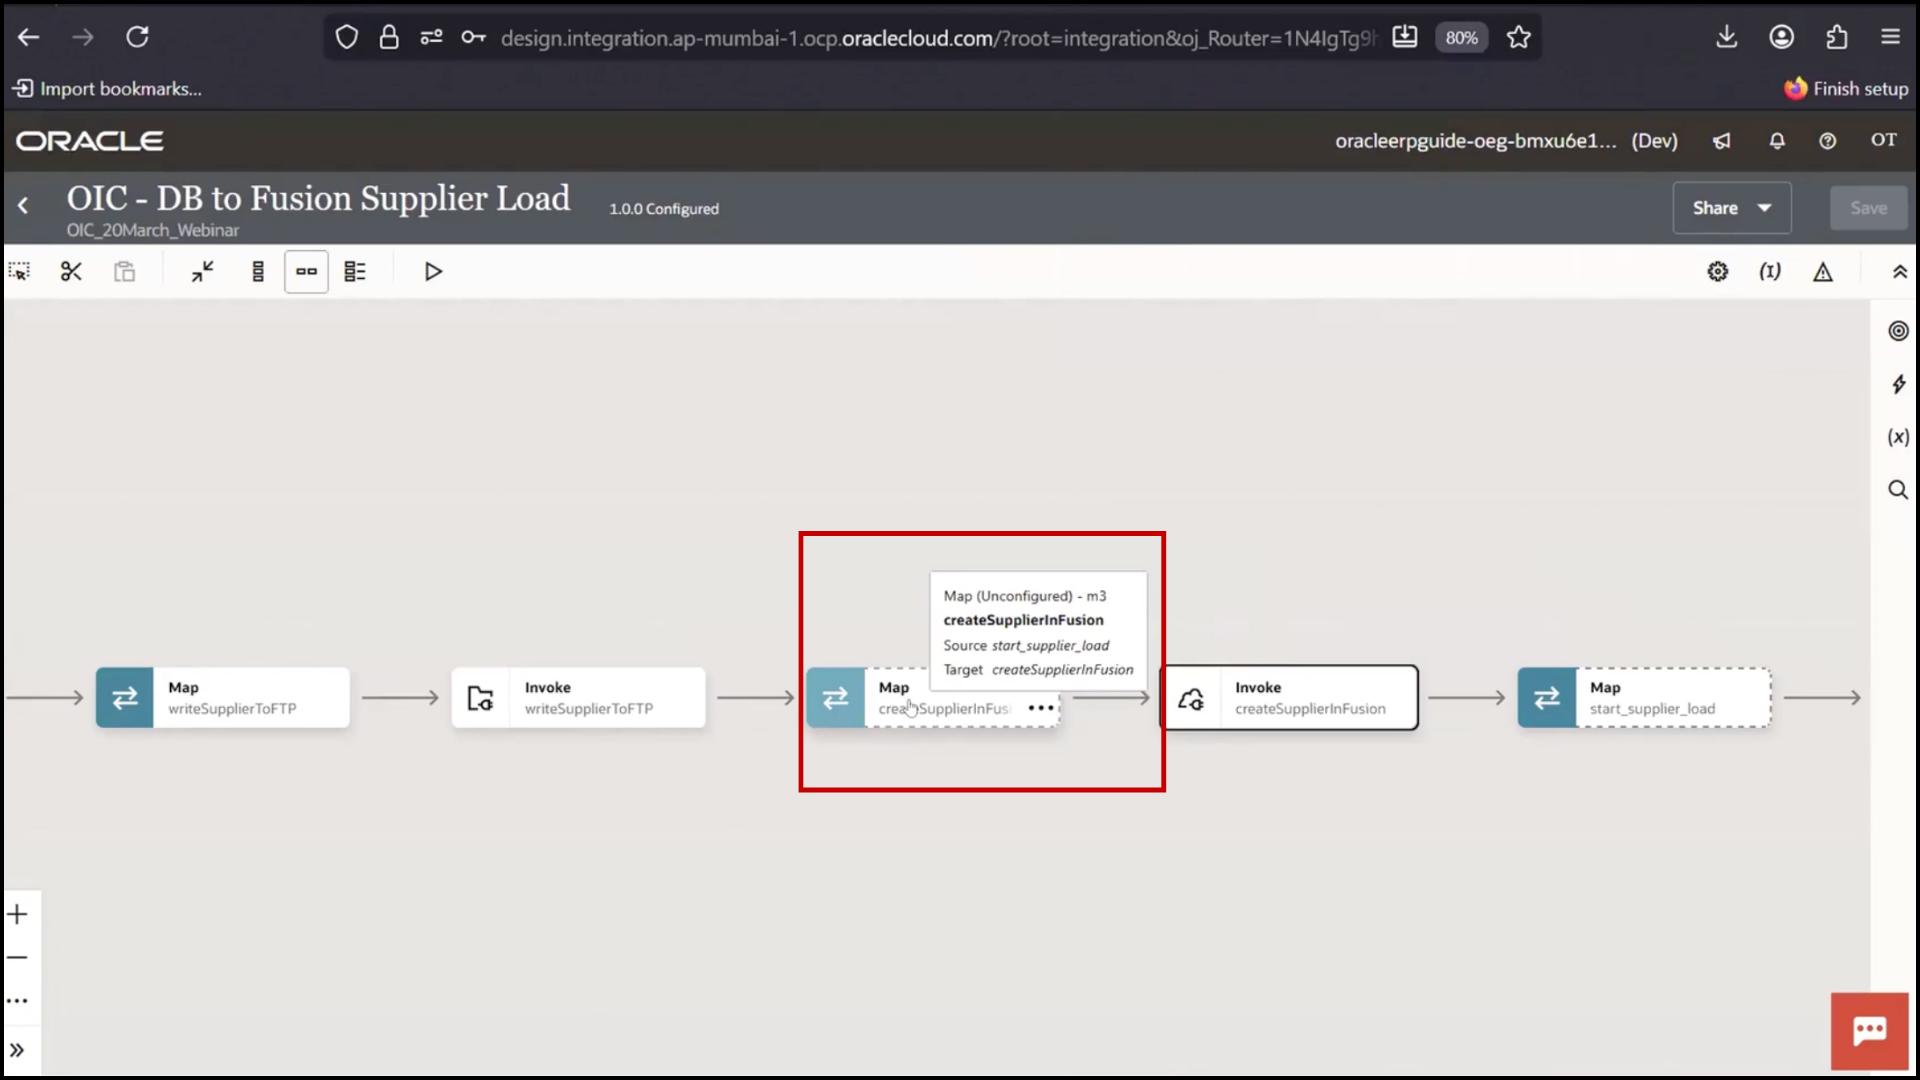Open notifications bell icon
1920x1080 pixels.
[x=1777, y=141]
